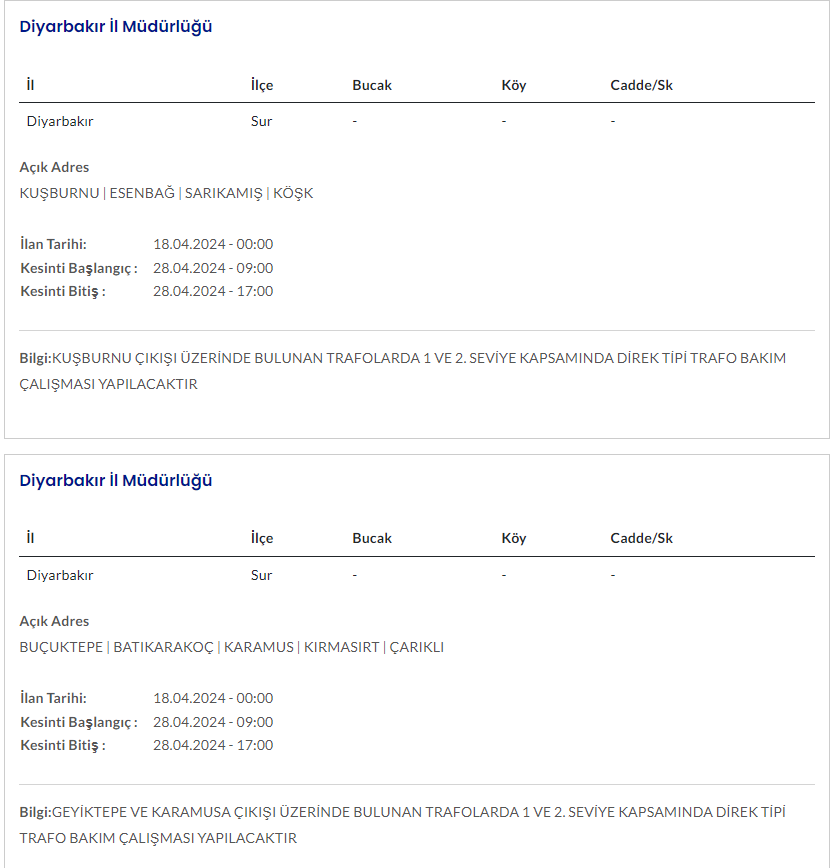
Task: Click KARAMUS neighborhood name
Action: [x=259, y=647]
